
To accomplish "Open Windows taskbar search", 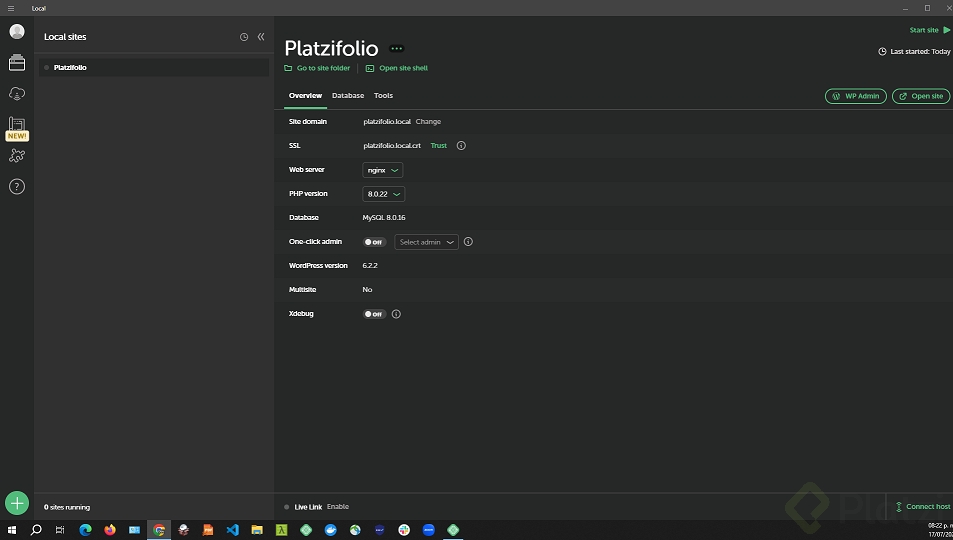I will [36, 530].
